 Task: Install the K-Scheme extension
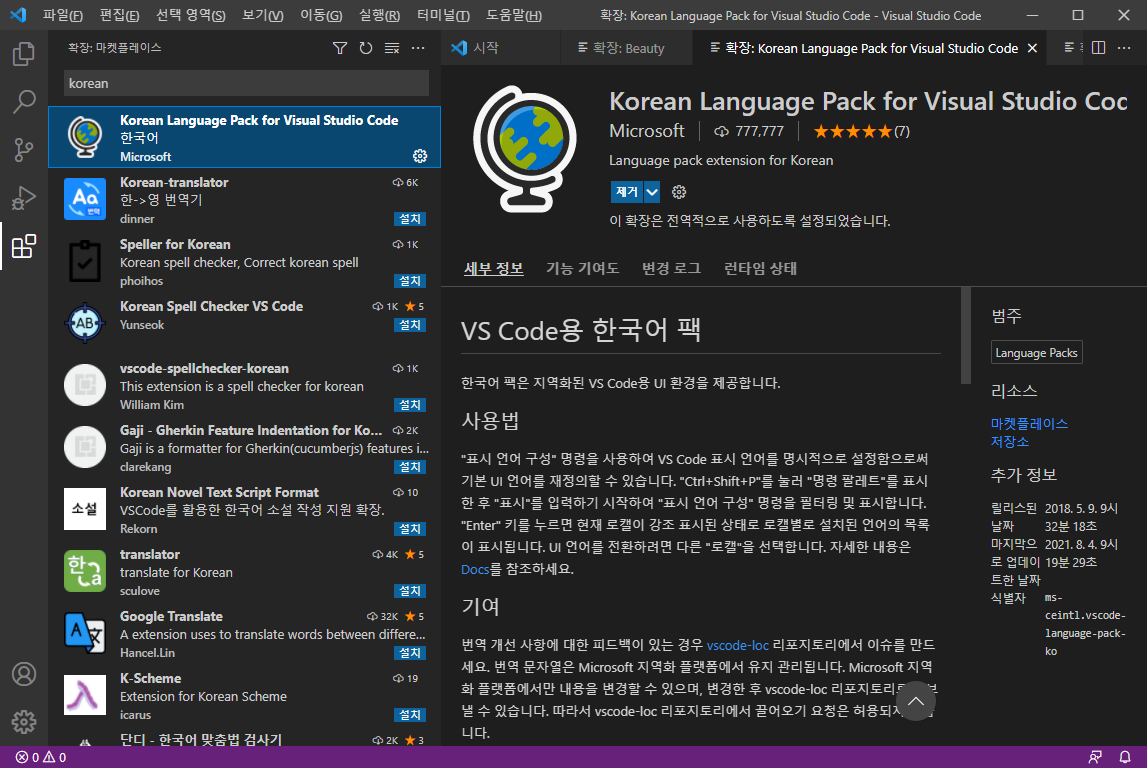[410, 715]
